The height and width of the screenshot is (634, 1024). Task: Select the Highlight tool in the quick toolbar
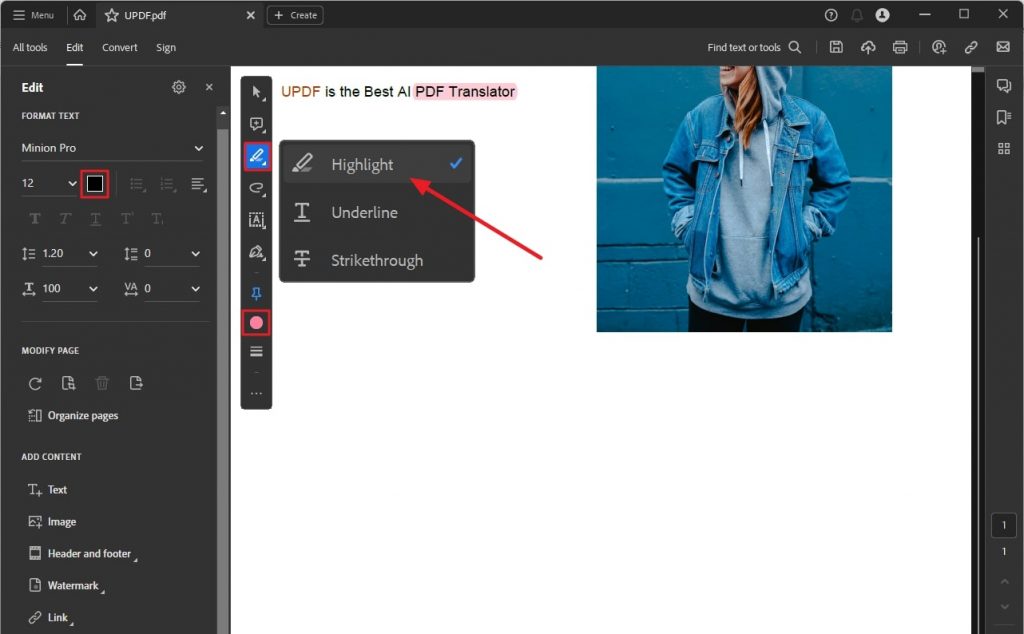pyautogui.click(x=256, y=156)
